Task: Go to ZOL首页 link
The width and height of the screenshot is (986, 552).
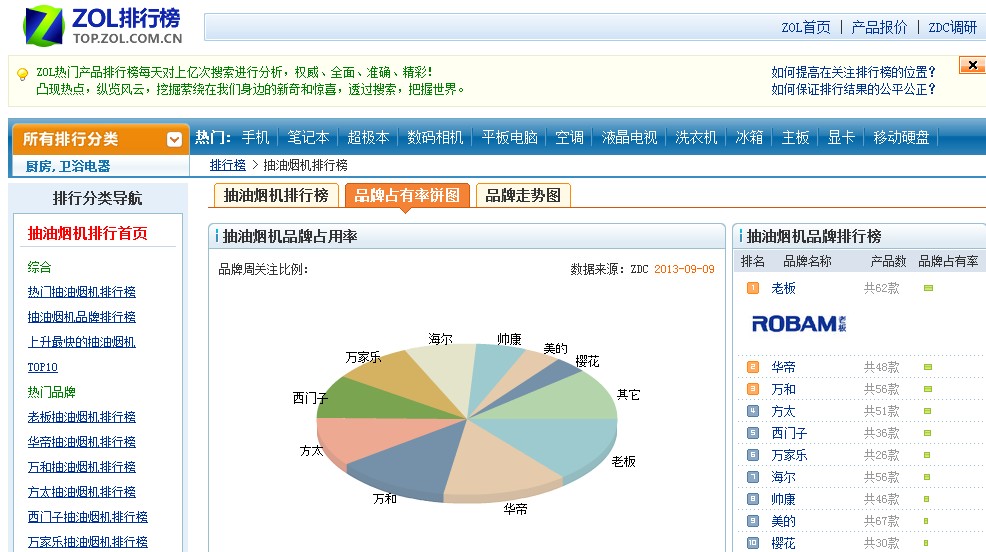Action: tap(806, 28)
